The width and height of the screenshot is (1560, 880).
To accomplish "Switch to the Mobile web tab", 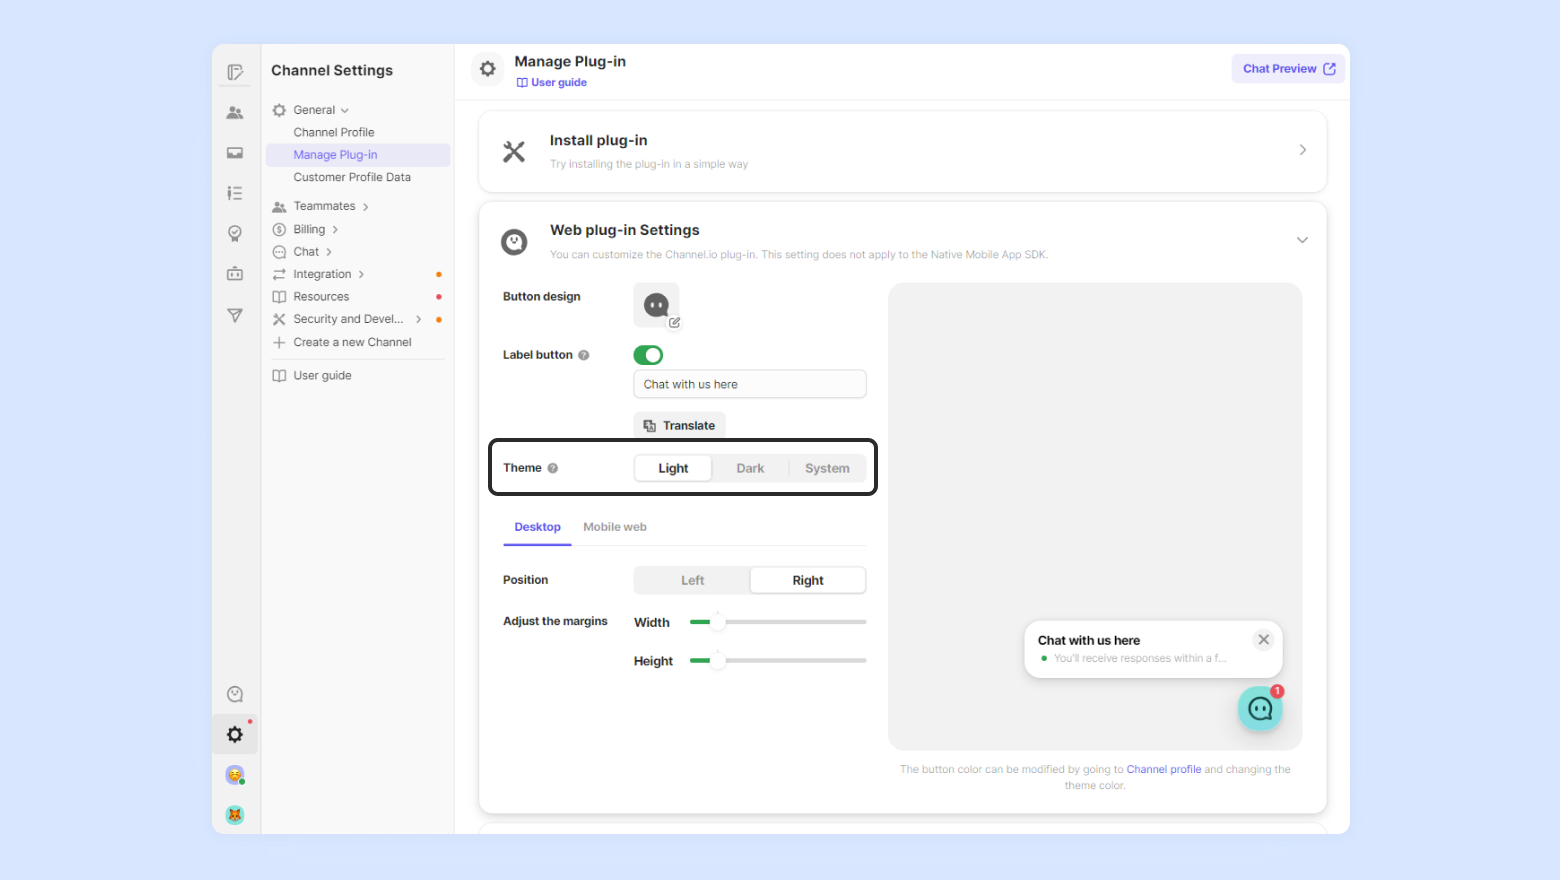I will [x=614, y=527].
